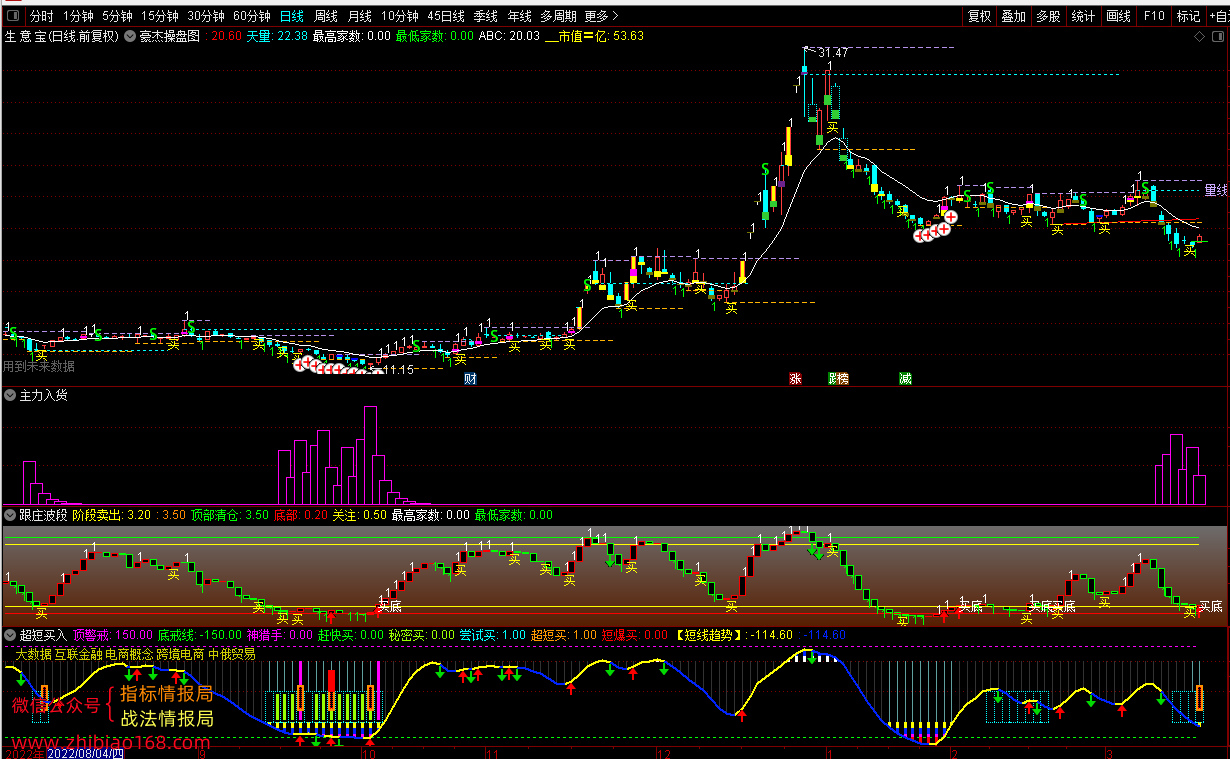
Task: Click the 复权 button
Action: coord(979,16)
